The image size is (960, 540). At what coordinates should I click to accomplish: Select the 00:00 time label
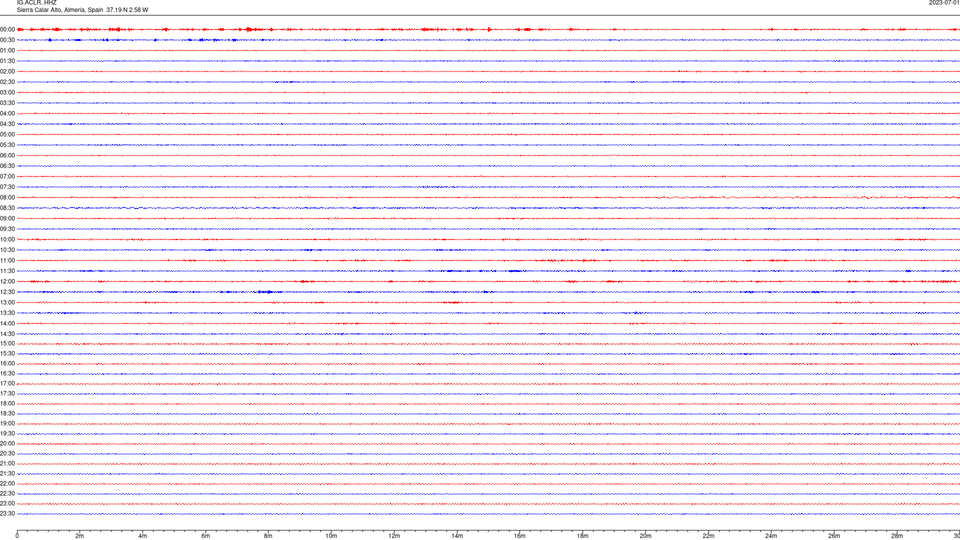(7, 29)
